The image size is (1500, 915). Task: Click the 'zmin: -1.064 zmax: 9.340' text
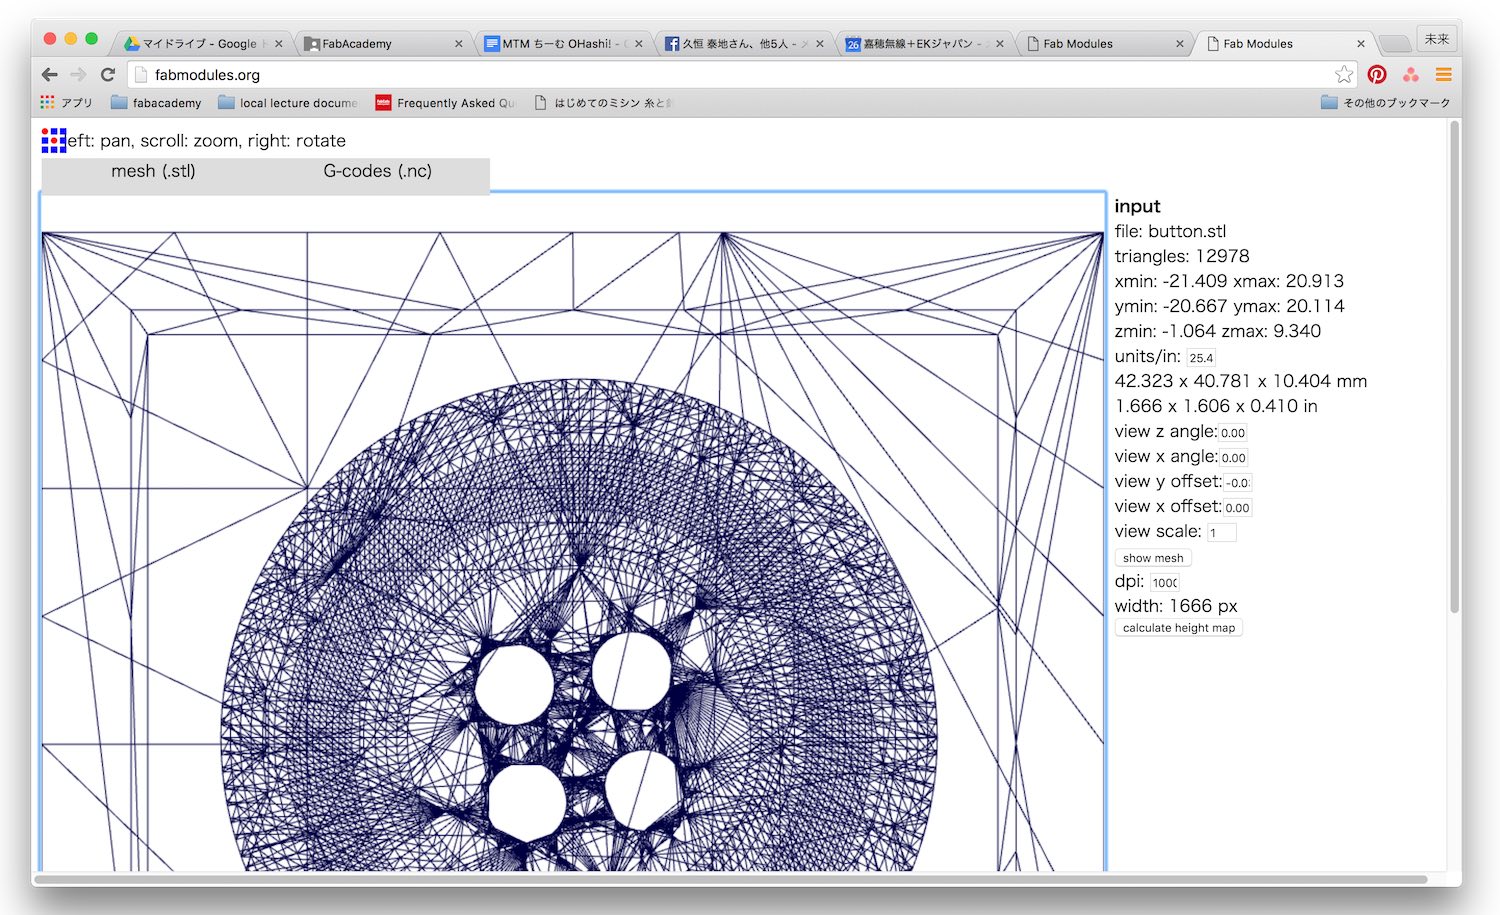click(1218, 331)
